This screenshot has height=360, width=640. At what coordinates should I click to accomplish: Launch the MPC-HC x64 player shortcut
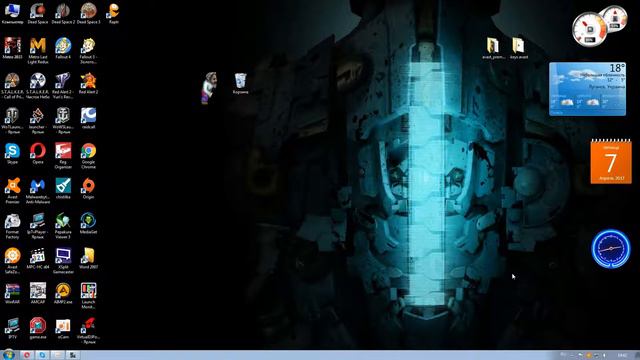[38, 258]
